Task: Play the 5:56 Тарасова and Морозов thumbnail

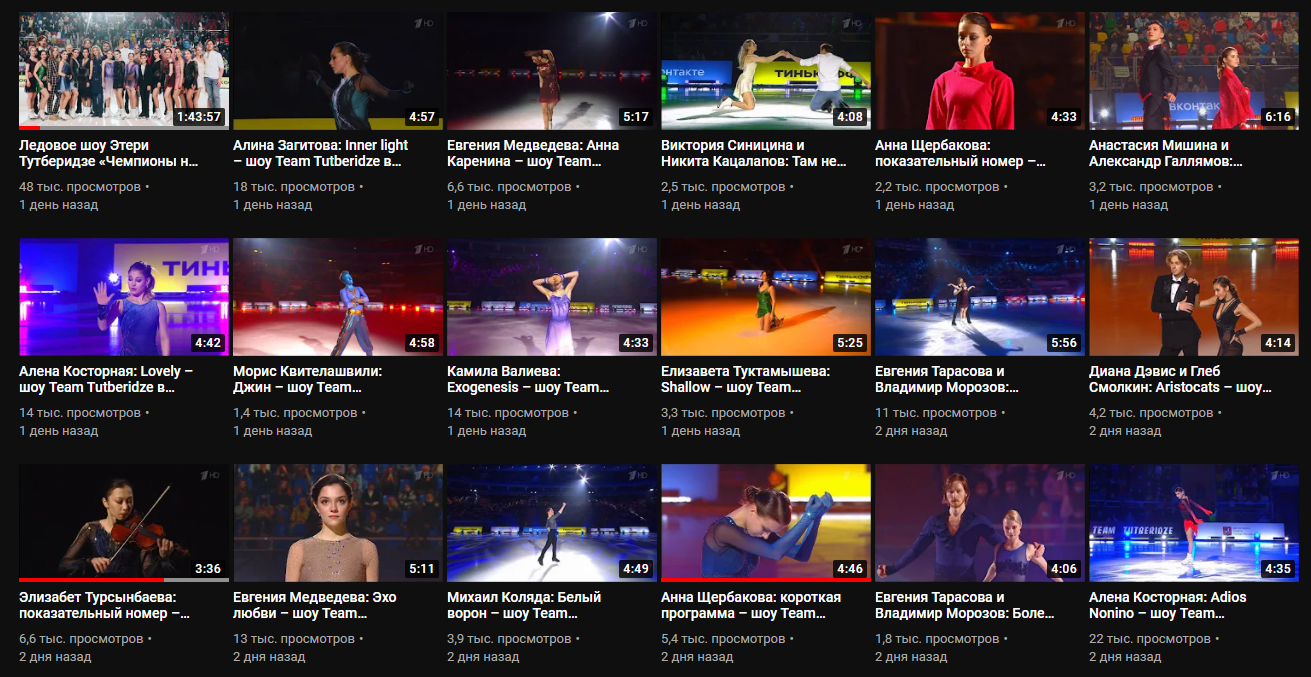Action: 979,297
